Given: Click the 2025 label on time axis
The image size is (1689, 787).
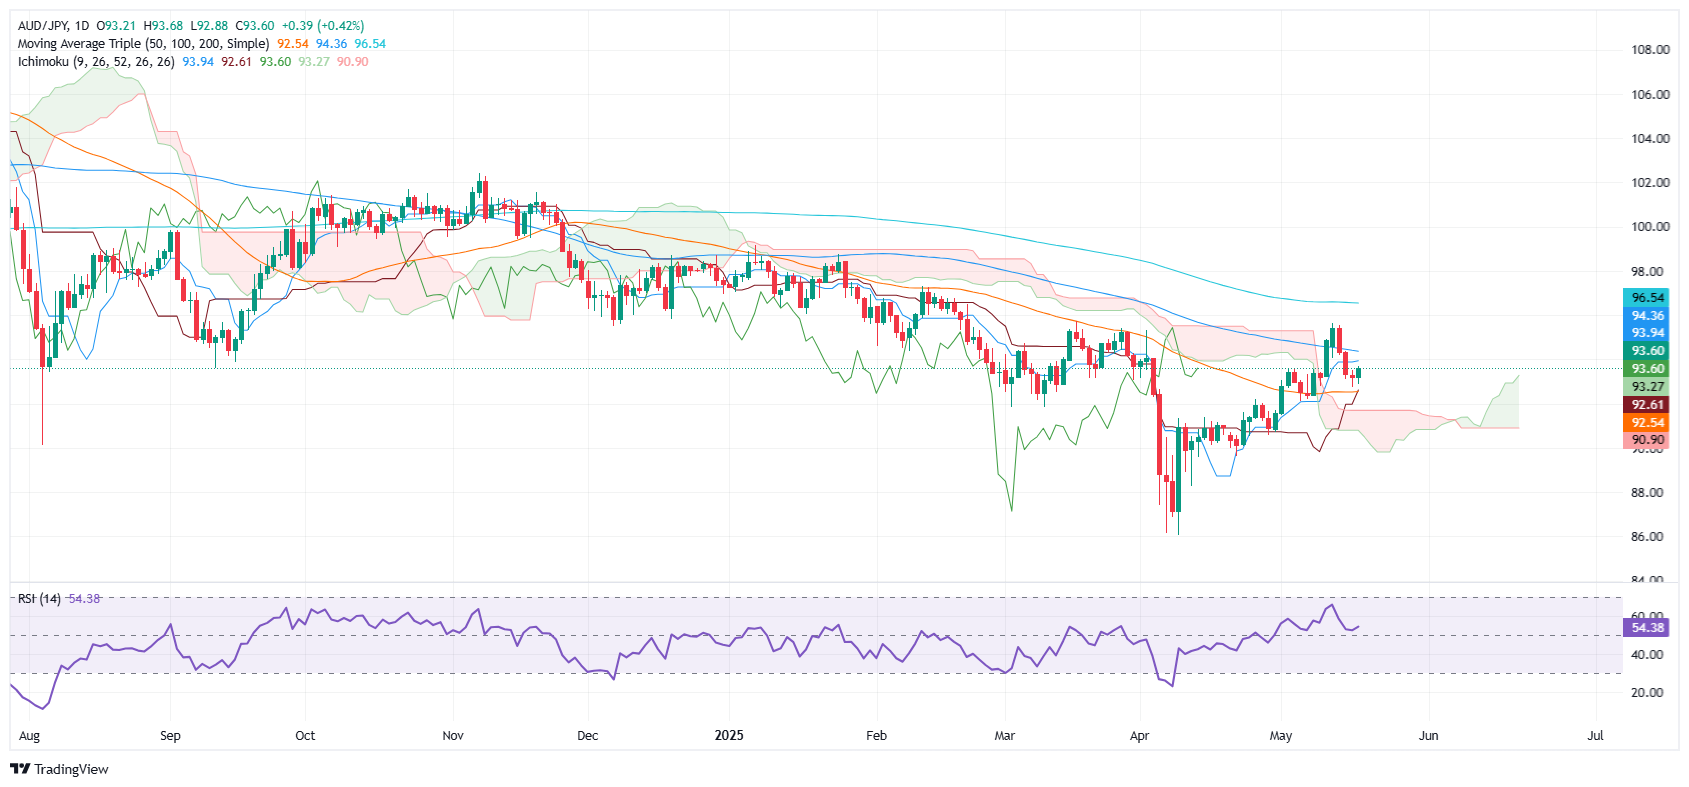Looking at the screenshot, I should point(729,736).
